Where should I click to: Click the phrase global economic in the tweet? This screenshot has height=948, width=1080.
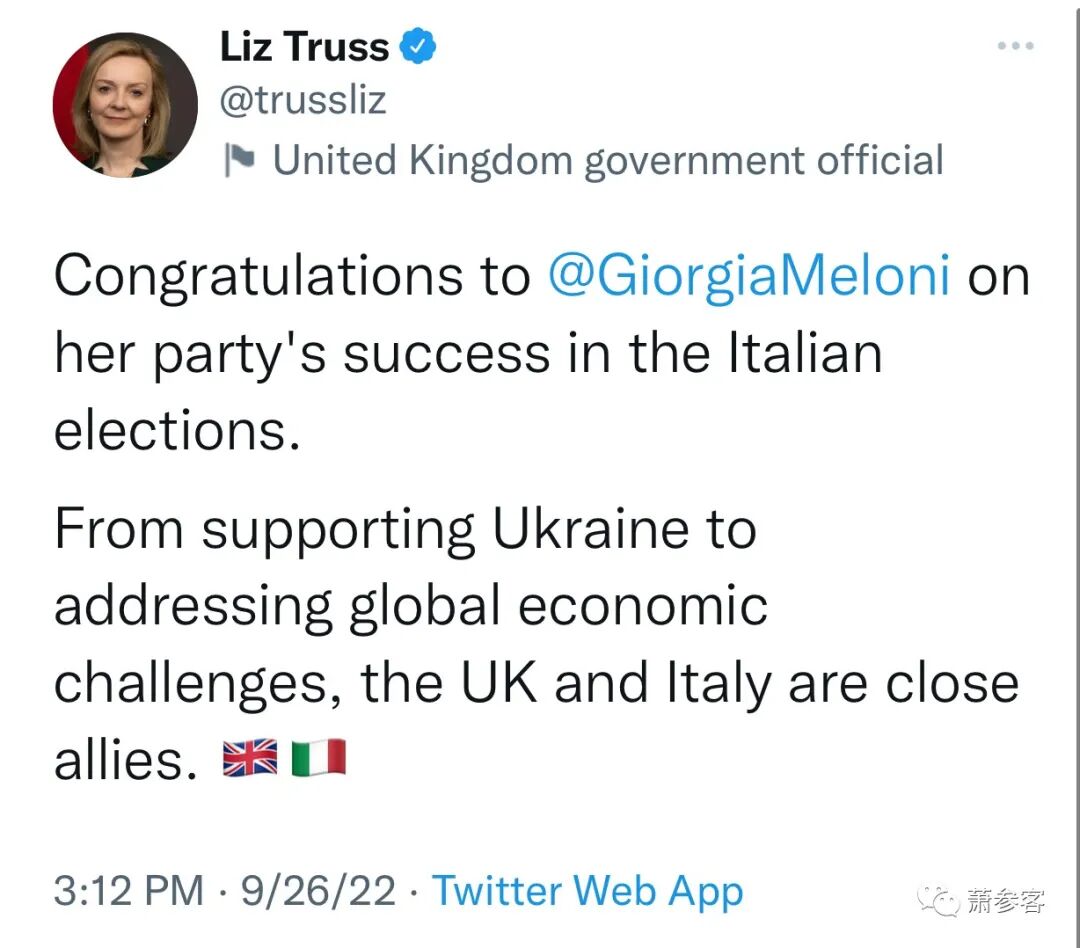[557, 607]
